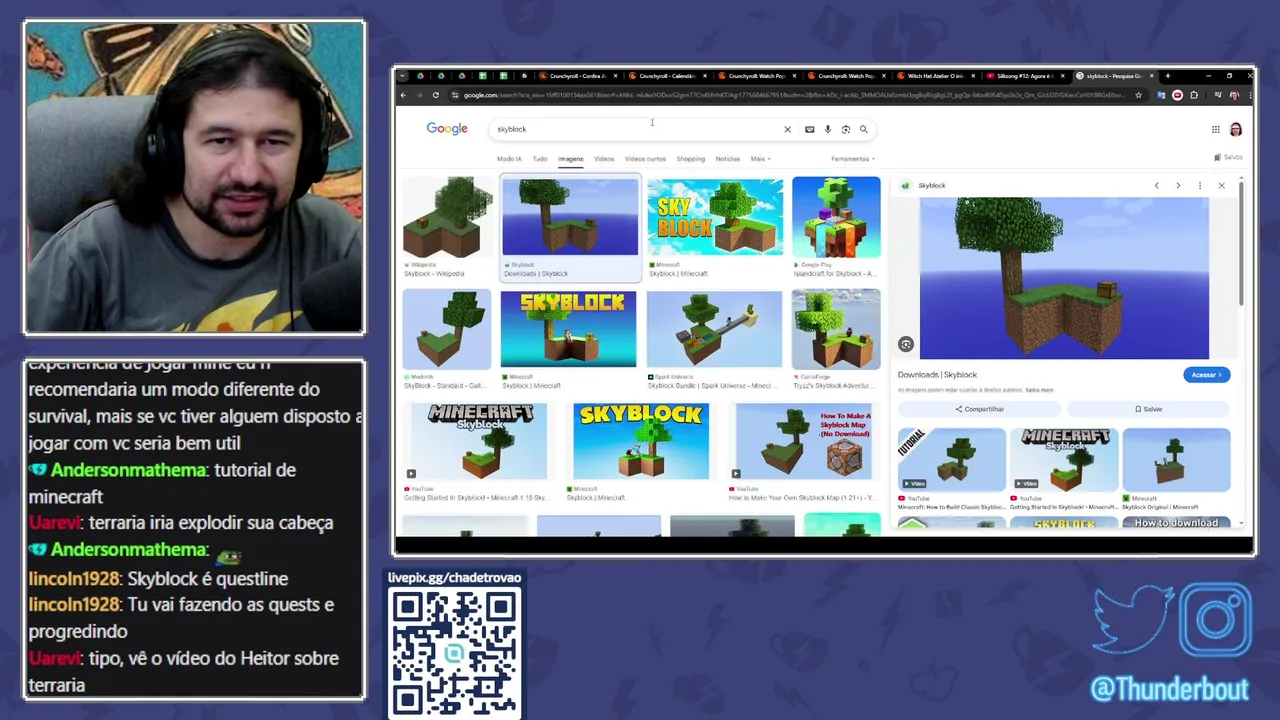Switch to Vídeos curtos tab
The image size is (1280, 720).
[645, 159]
